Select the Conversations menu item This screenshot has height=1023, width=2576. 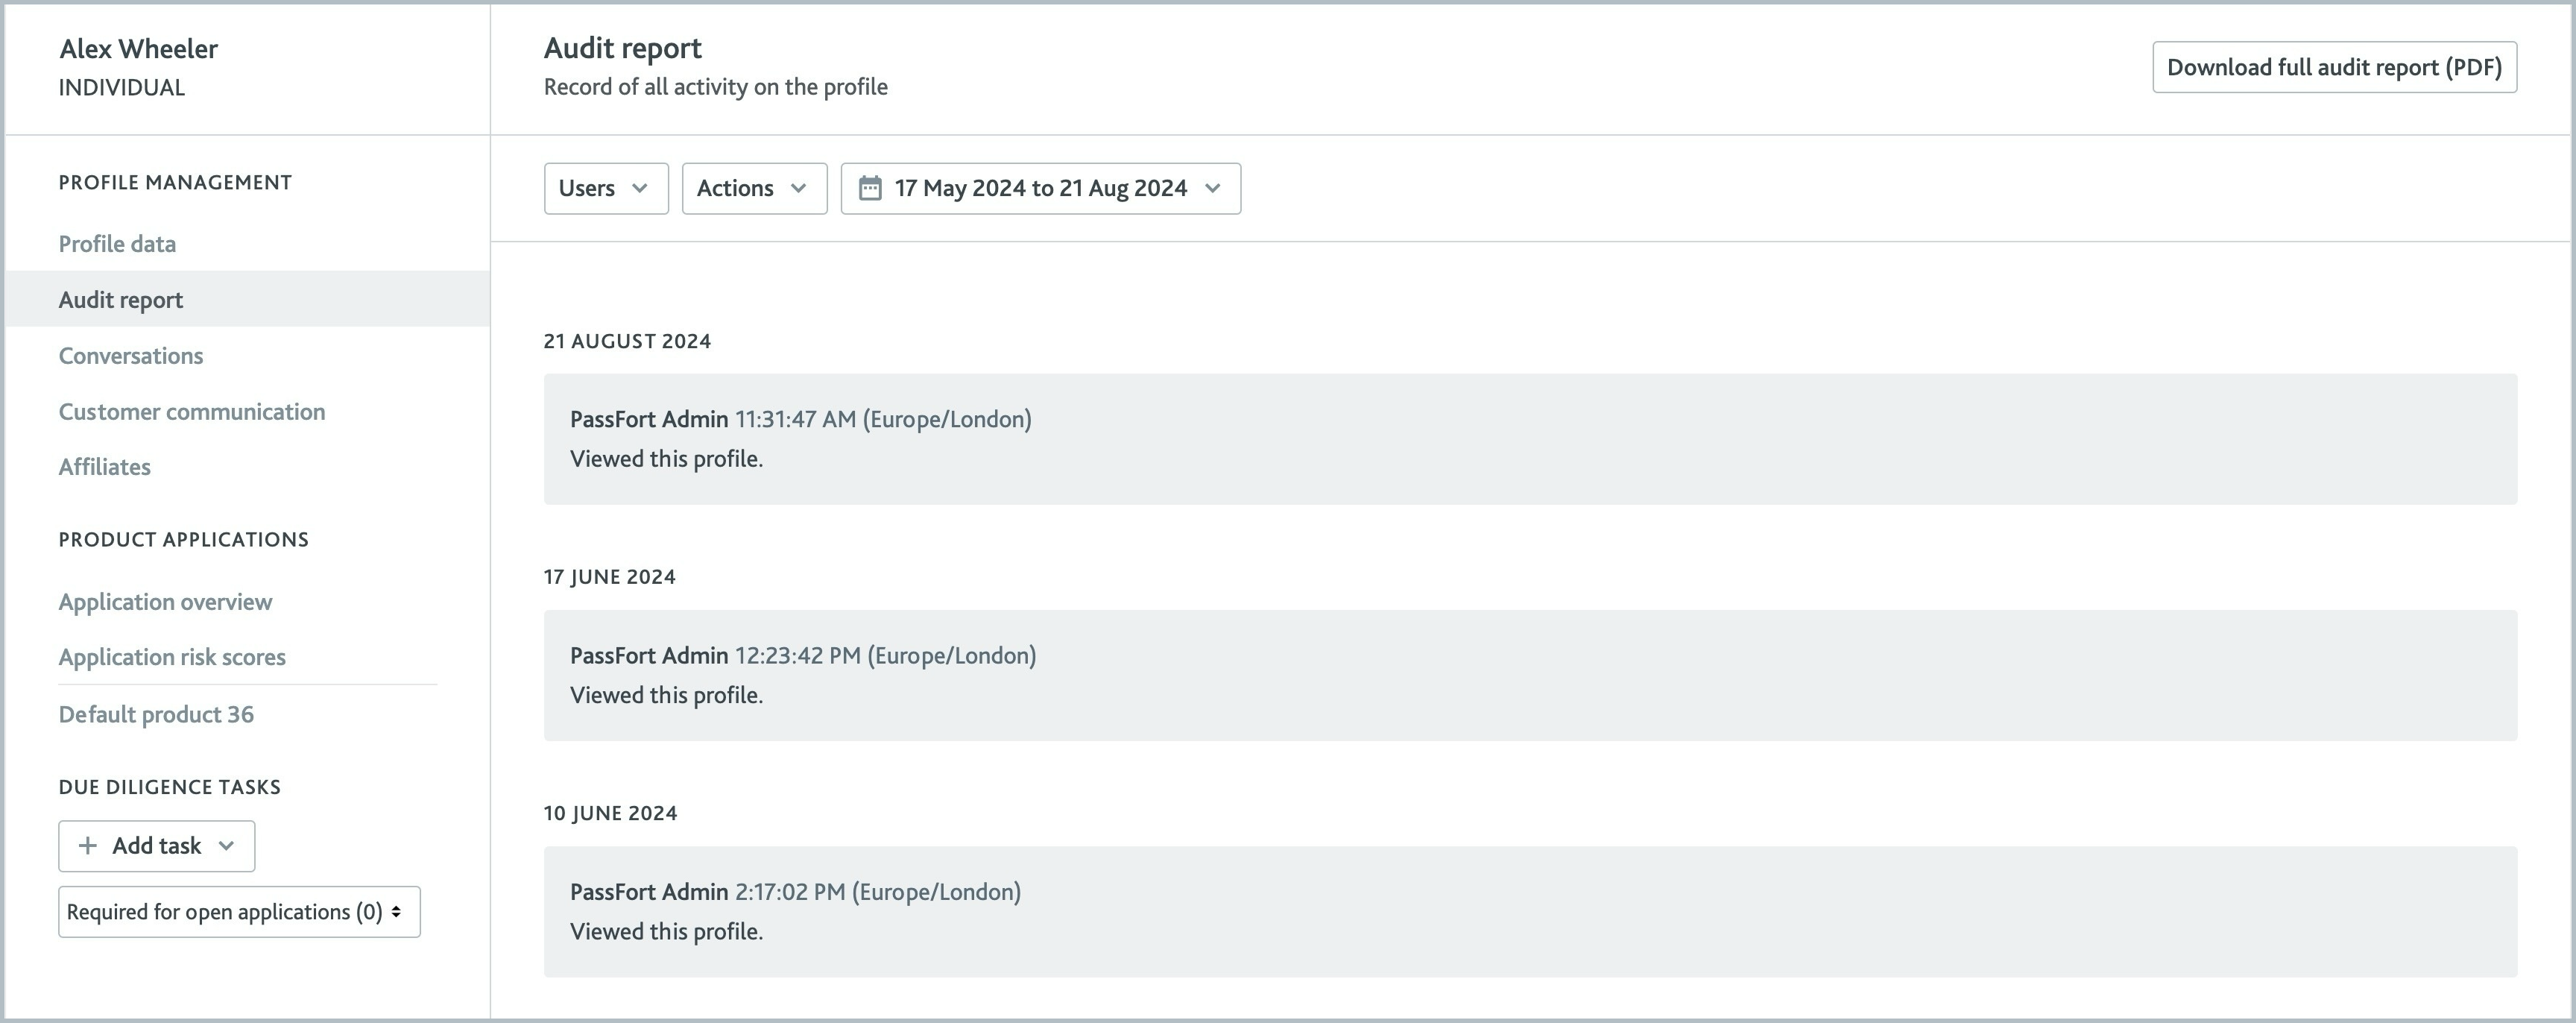130,355
